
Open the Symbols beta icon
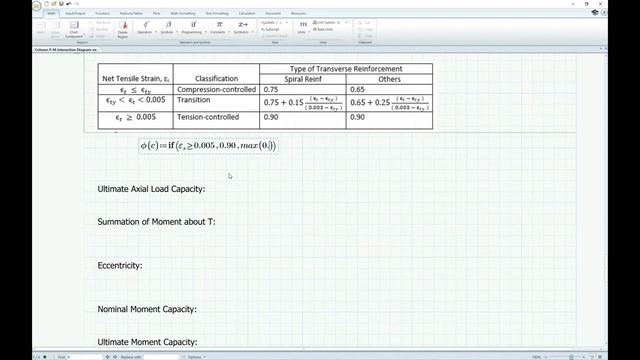pos(168,25)
